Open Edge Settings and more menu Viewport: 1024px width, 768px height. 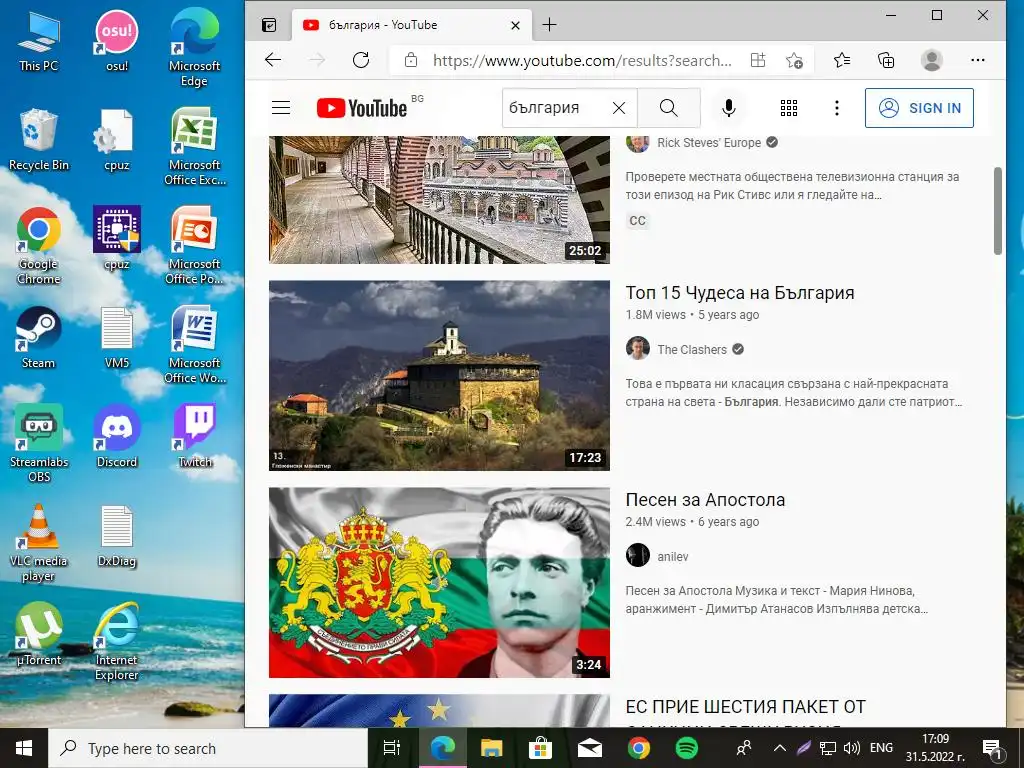tap(978, 61)
